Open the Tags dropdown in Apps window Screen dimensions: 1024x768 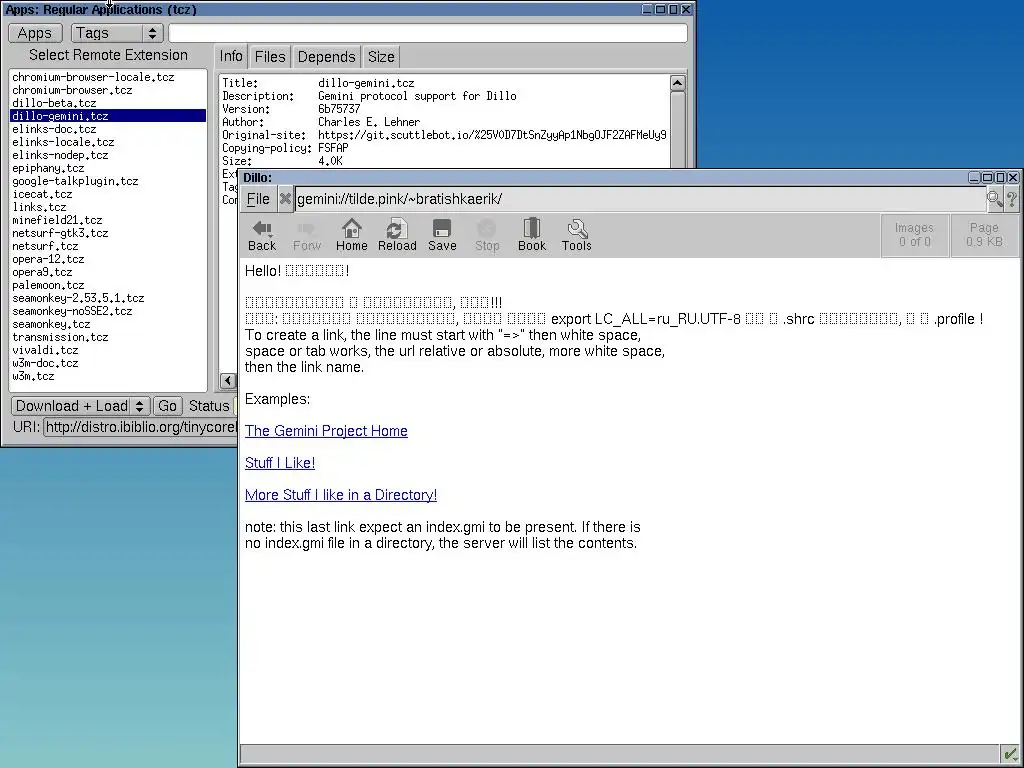(117, 33)
